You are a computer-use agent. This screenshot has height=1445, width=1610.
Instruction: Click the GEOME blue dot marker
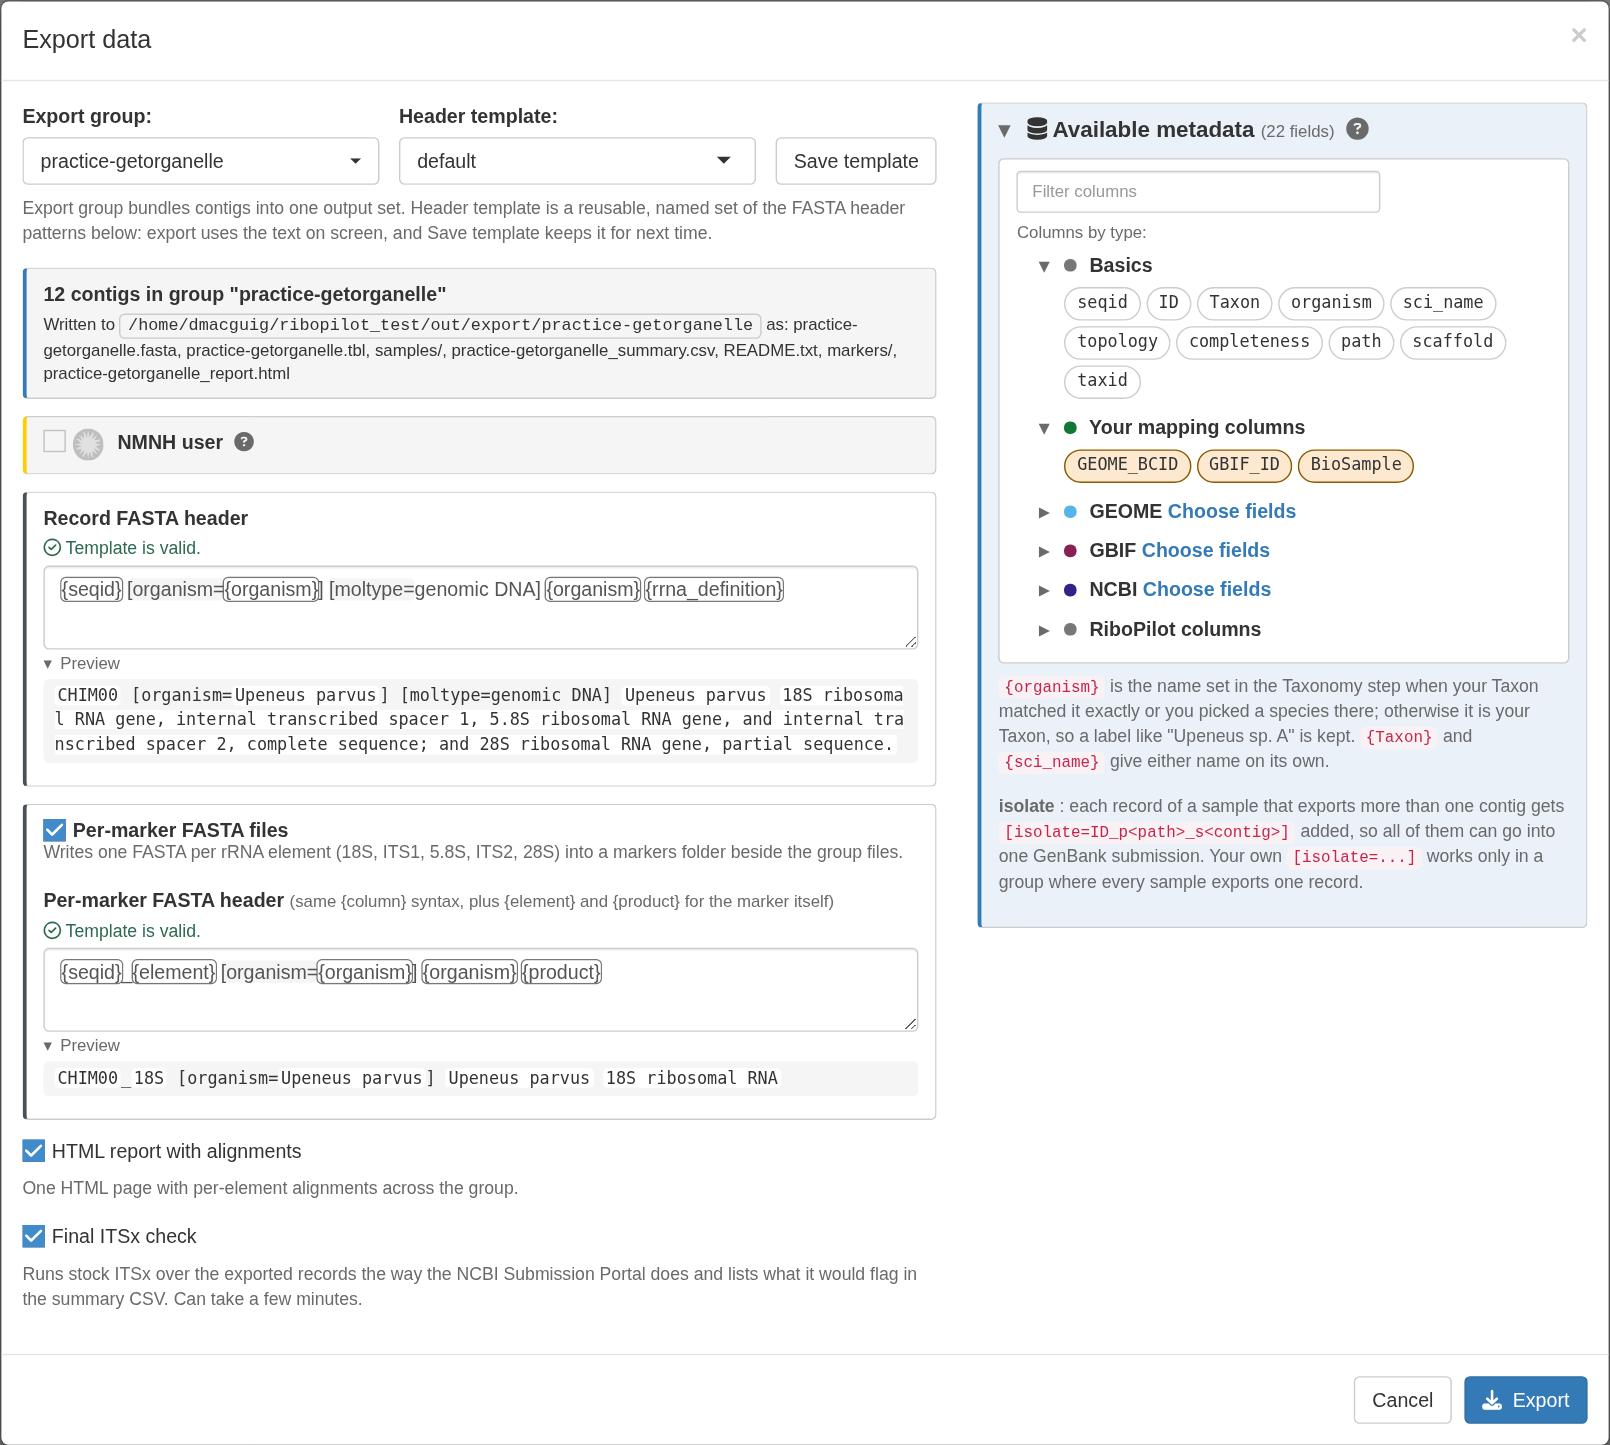coord(1070,512)
